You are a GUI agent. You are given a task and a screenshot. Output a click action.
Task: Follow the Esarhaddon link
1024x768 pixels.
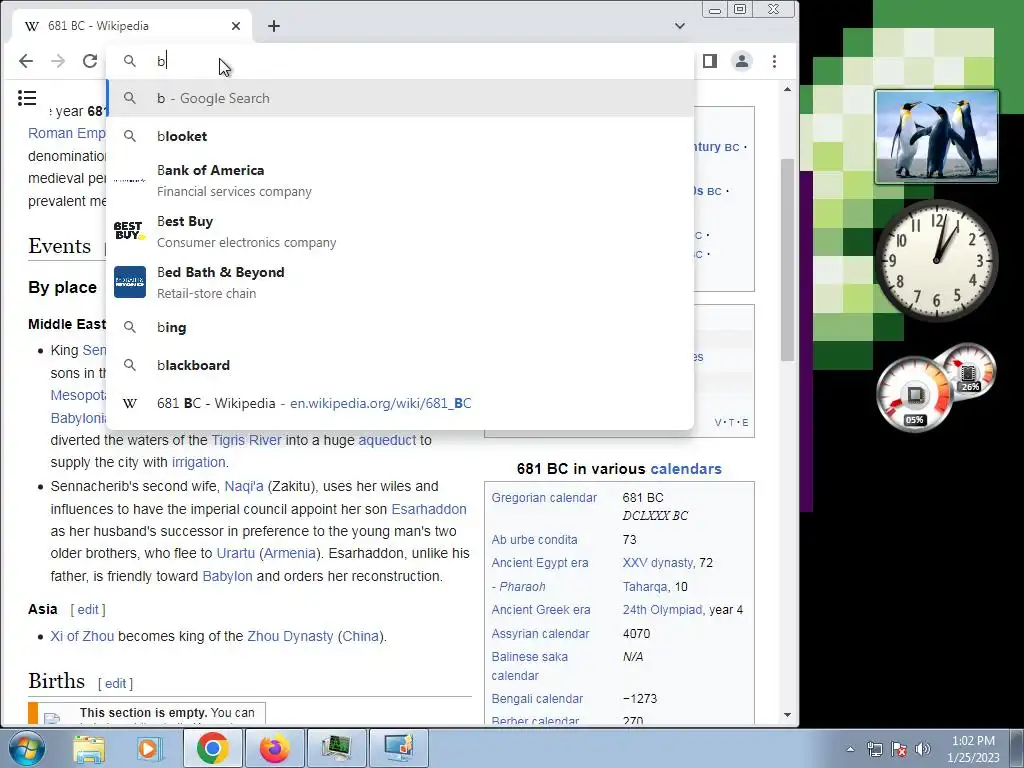click(428, 509)
